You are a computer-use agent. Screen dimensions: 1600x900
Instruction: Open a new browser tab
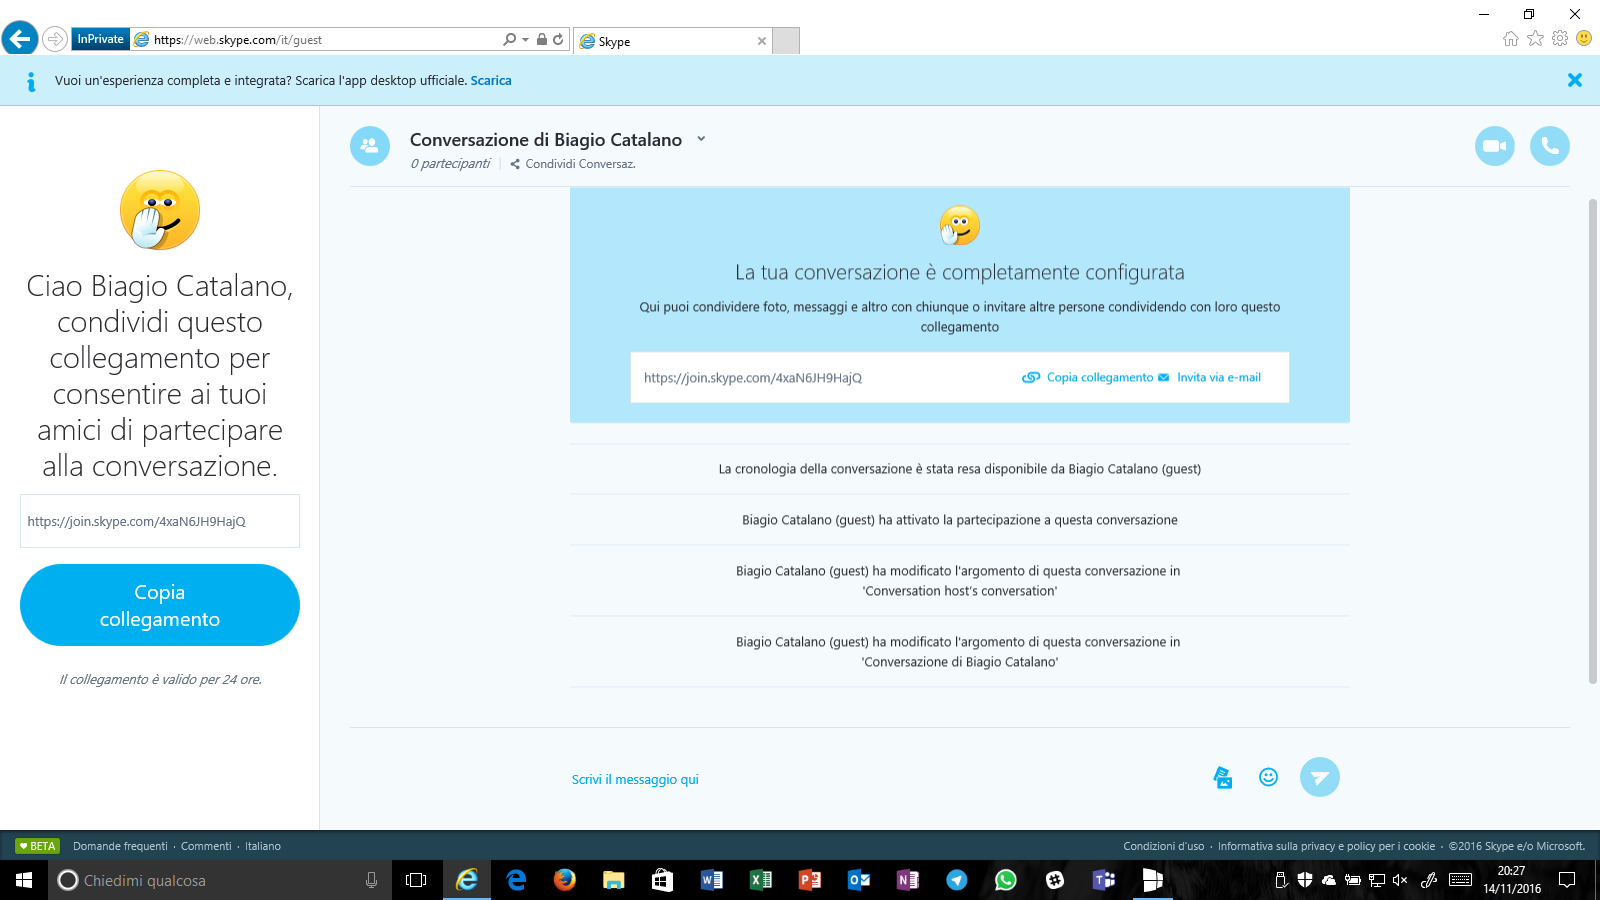click(x=786, y=41)
